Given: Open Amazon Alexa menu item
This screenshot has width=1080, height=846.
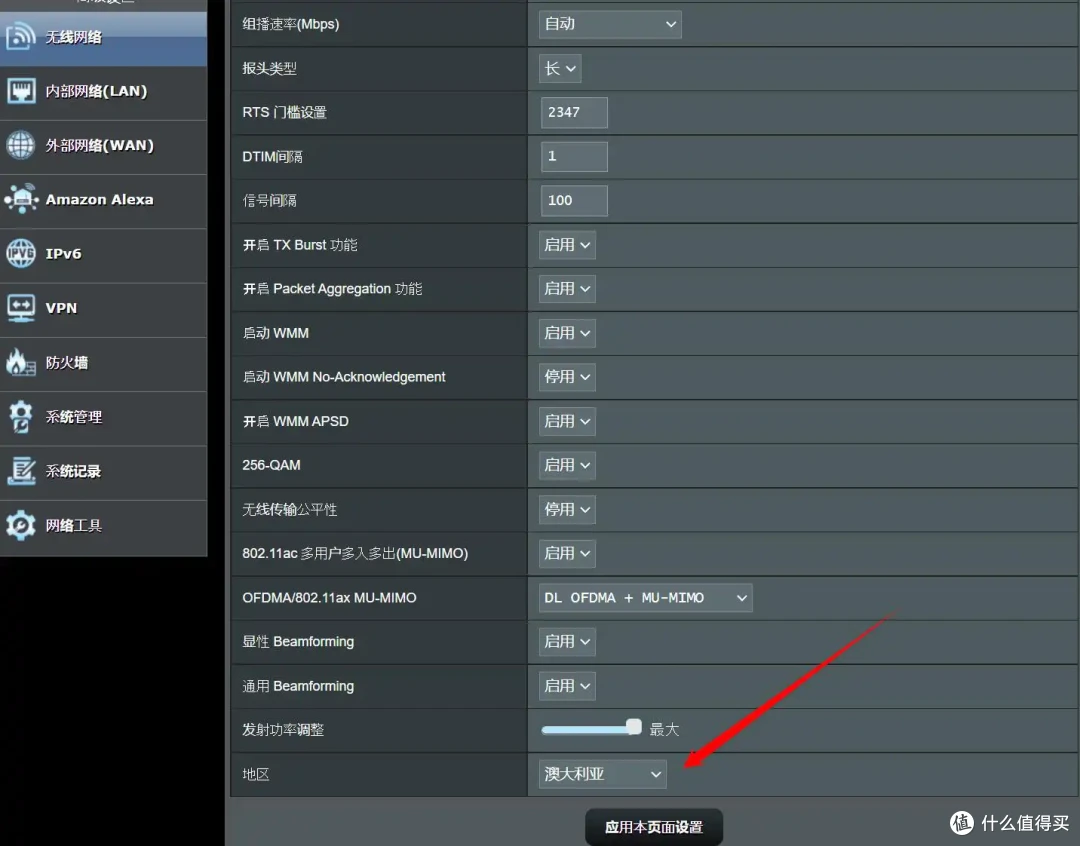Looking at the screenshot, I should coord(103,201).
